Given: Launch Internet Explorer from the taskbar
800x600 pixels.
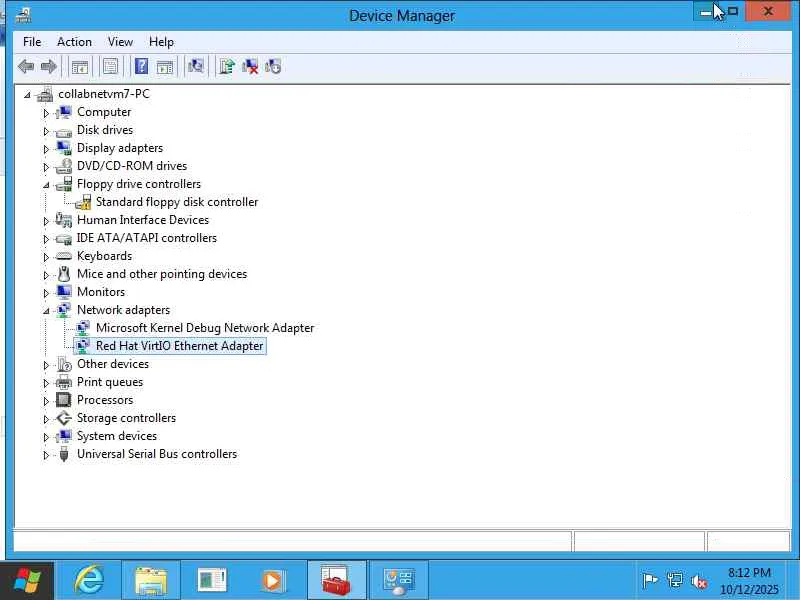Looking at the screenshot, I should tap(89, 581).
